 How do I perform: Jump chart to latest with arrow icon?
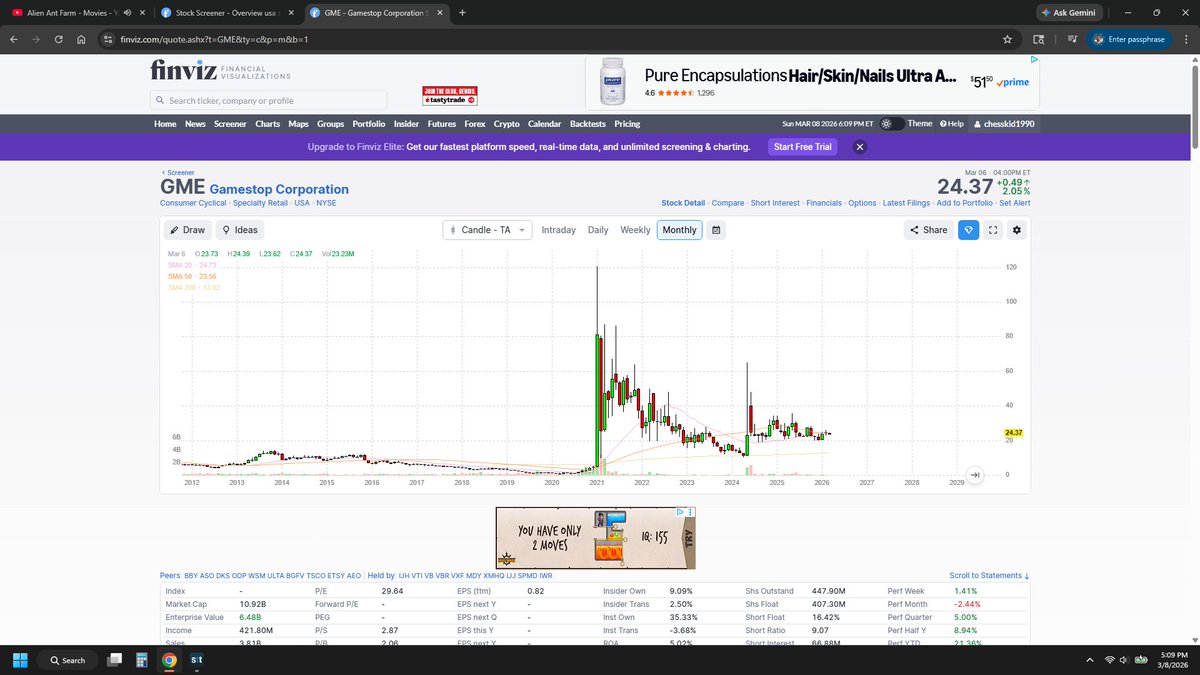point(975,475)
